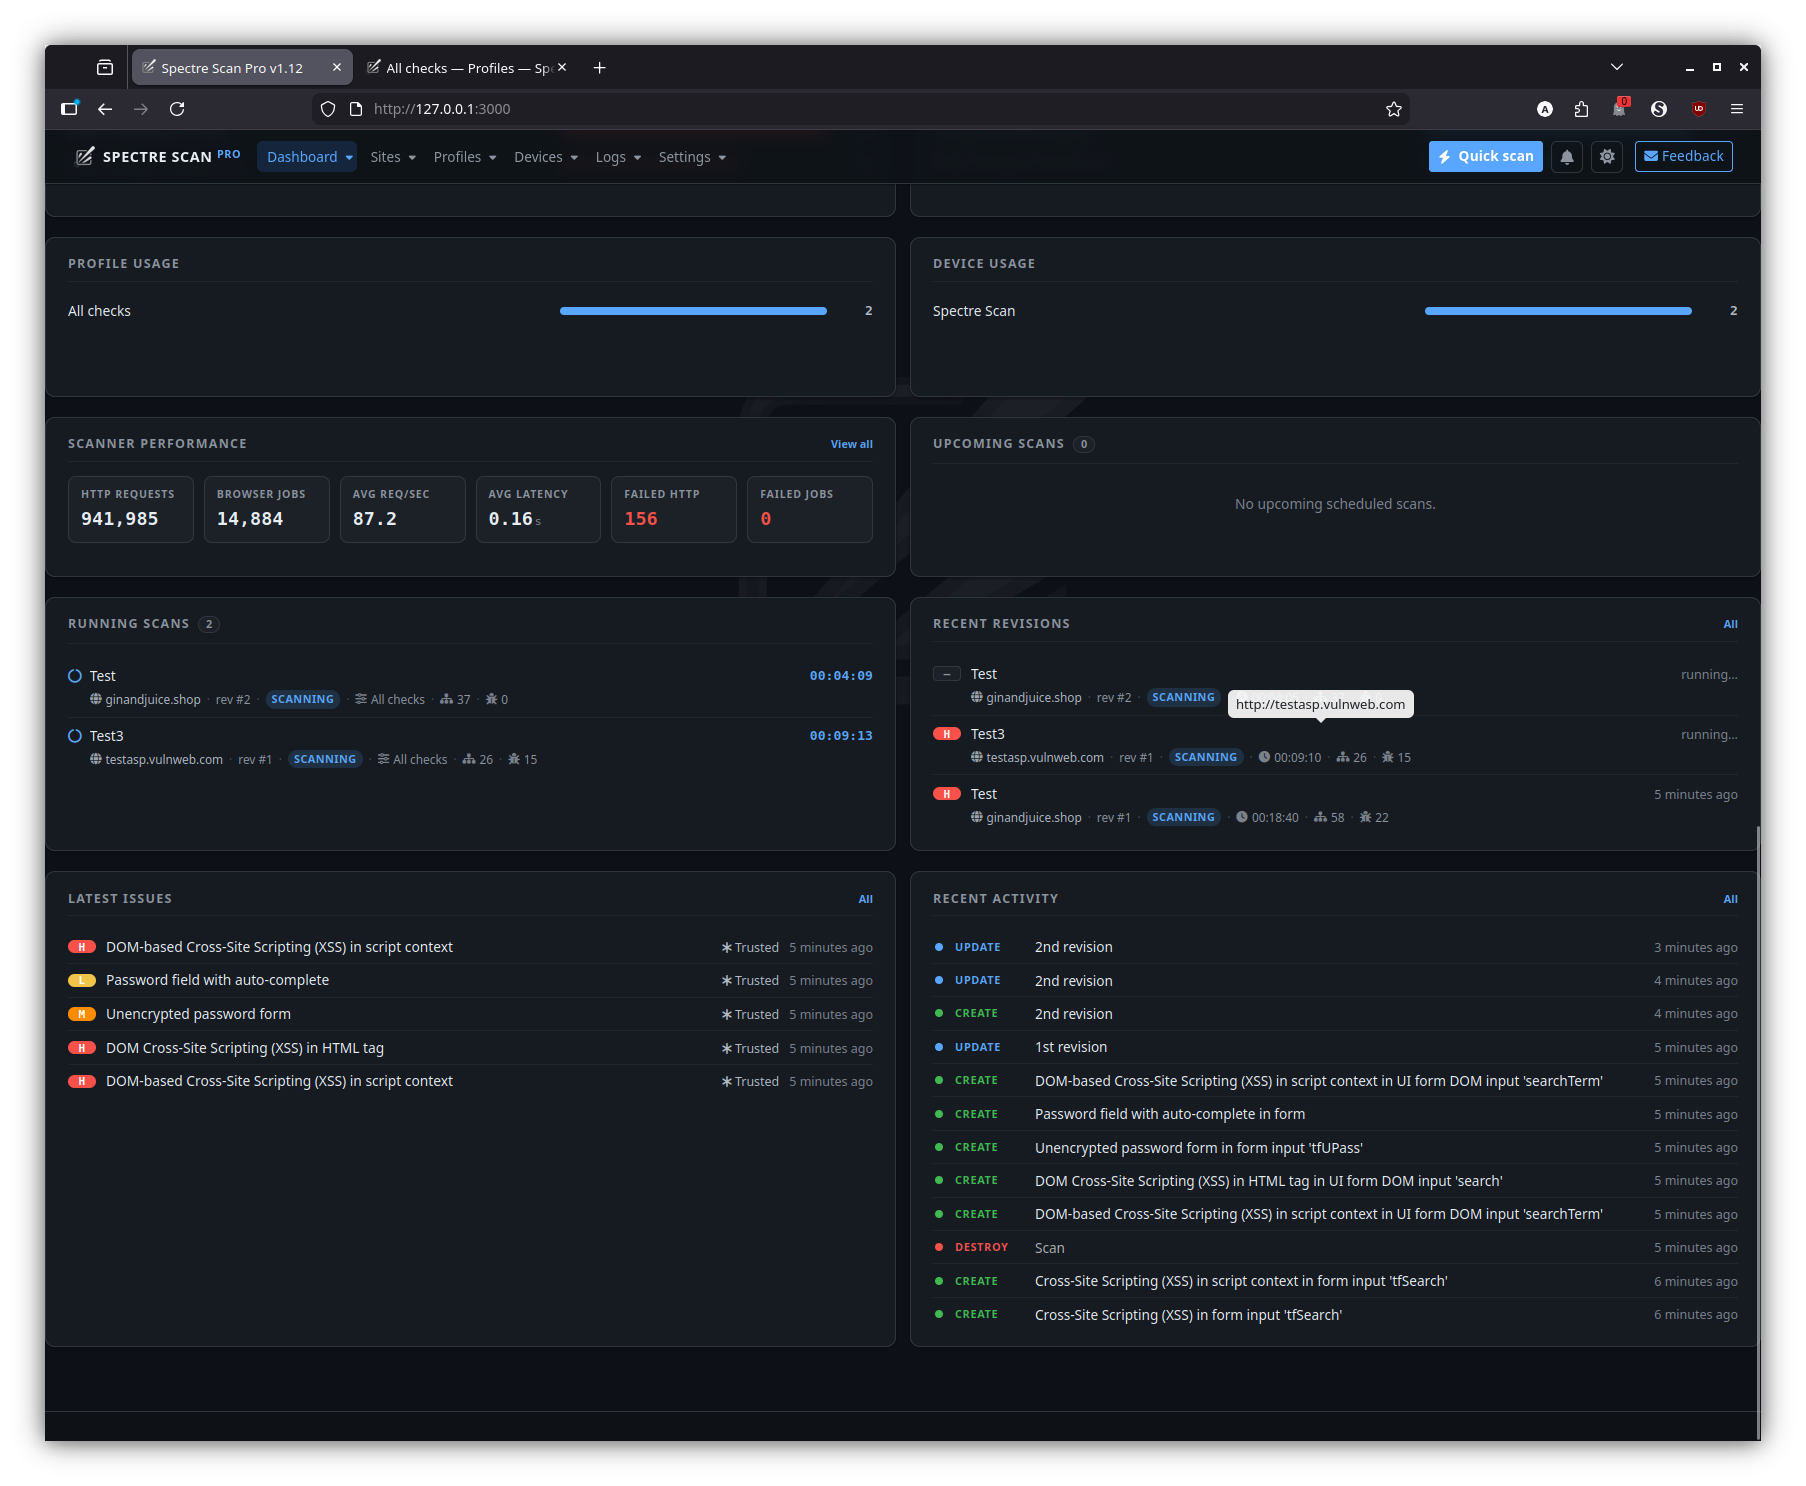Image resolution: width=1806 pixels, height=1486 pixels.
Task: Open the notifications bell icon
Action: [1567, 157]
